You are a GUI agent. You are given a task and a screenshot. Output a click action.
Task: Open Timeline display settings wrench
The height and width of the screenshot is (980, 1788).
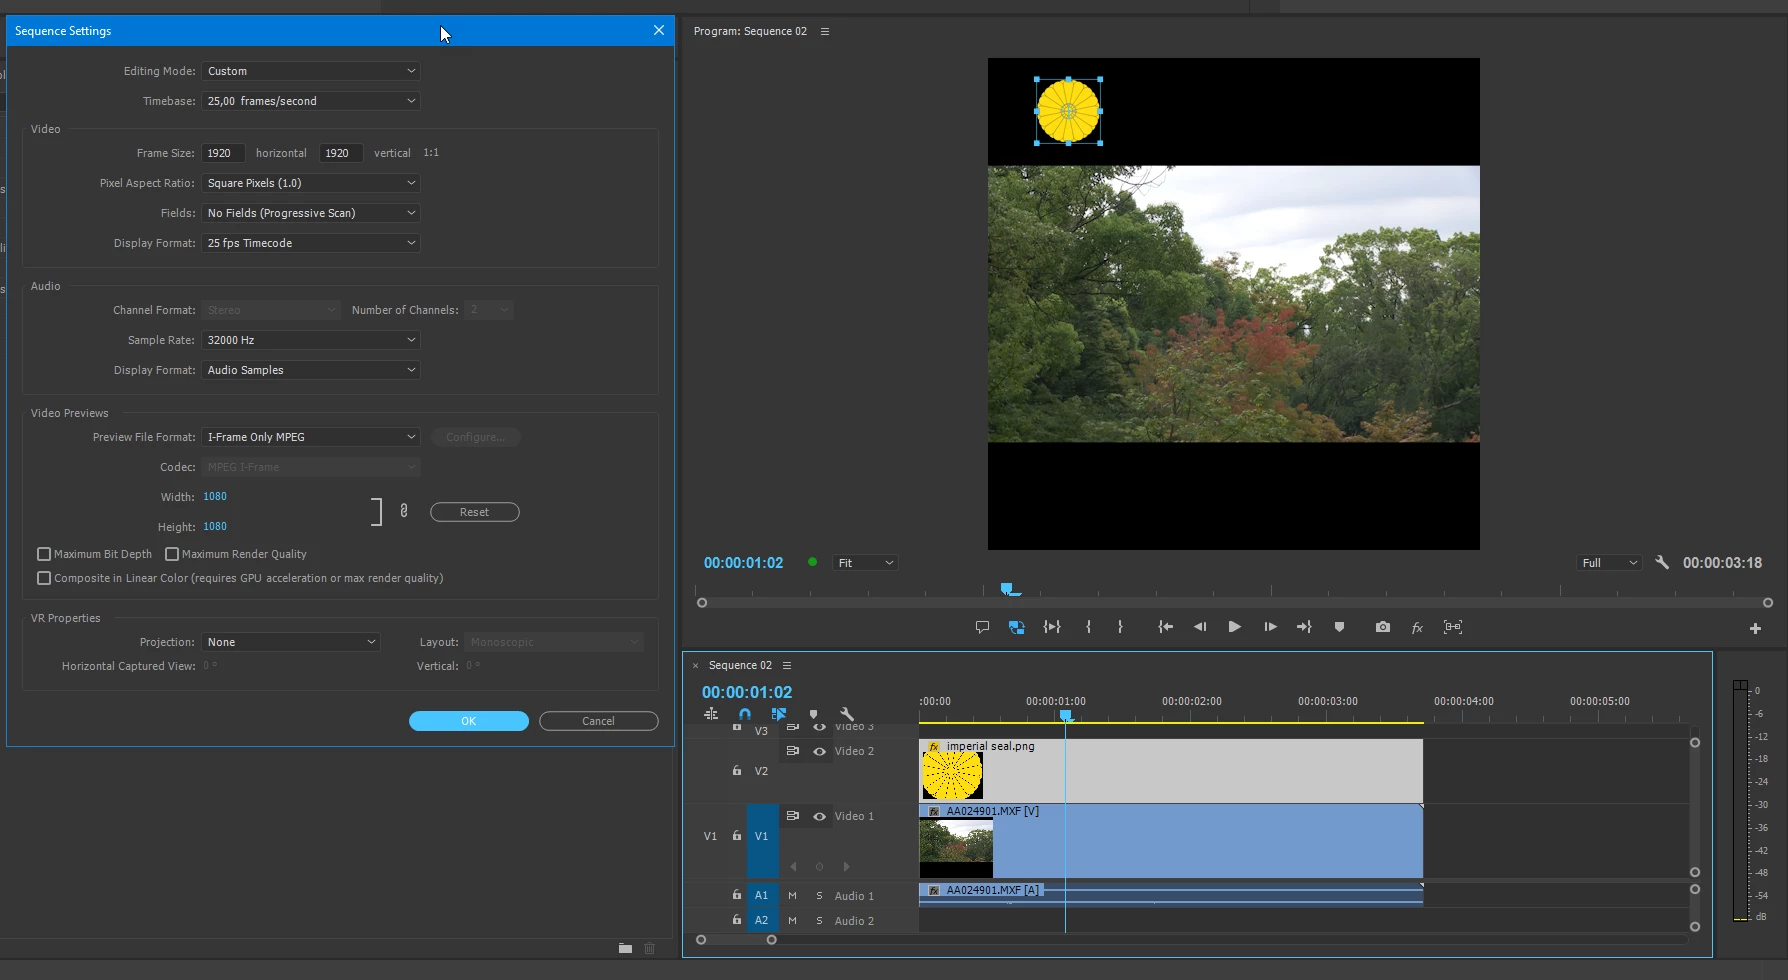[847, 714]
